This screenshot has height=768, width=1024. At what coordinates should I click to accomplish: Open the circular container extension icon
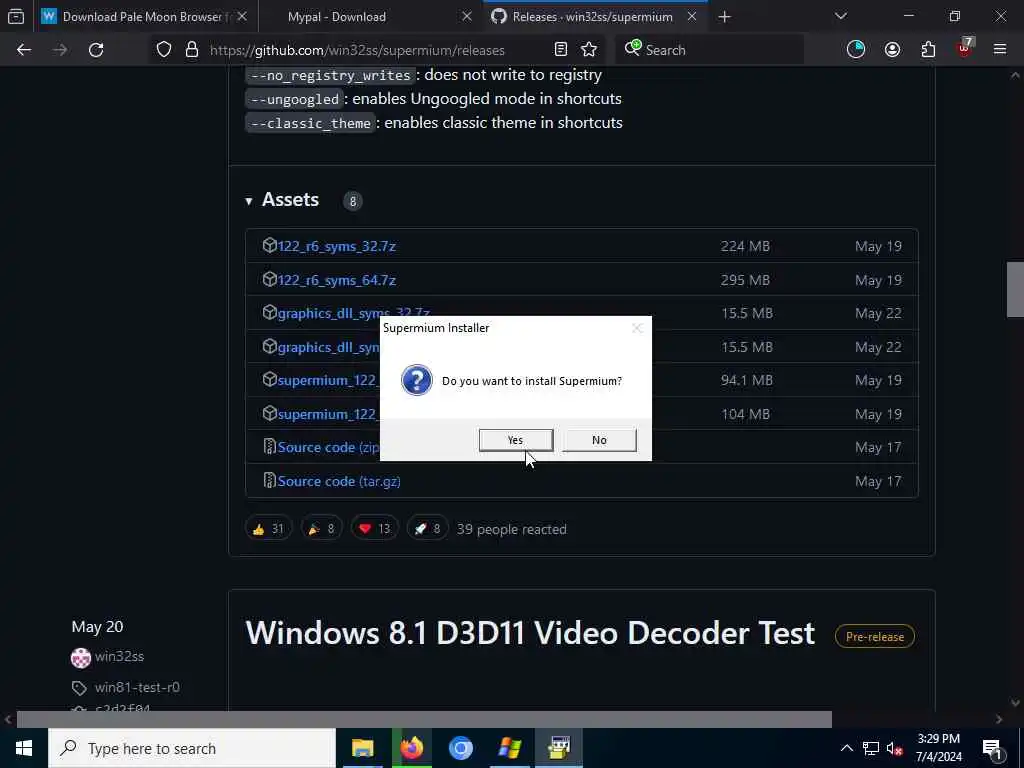click(856, 49)
